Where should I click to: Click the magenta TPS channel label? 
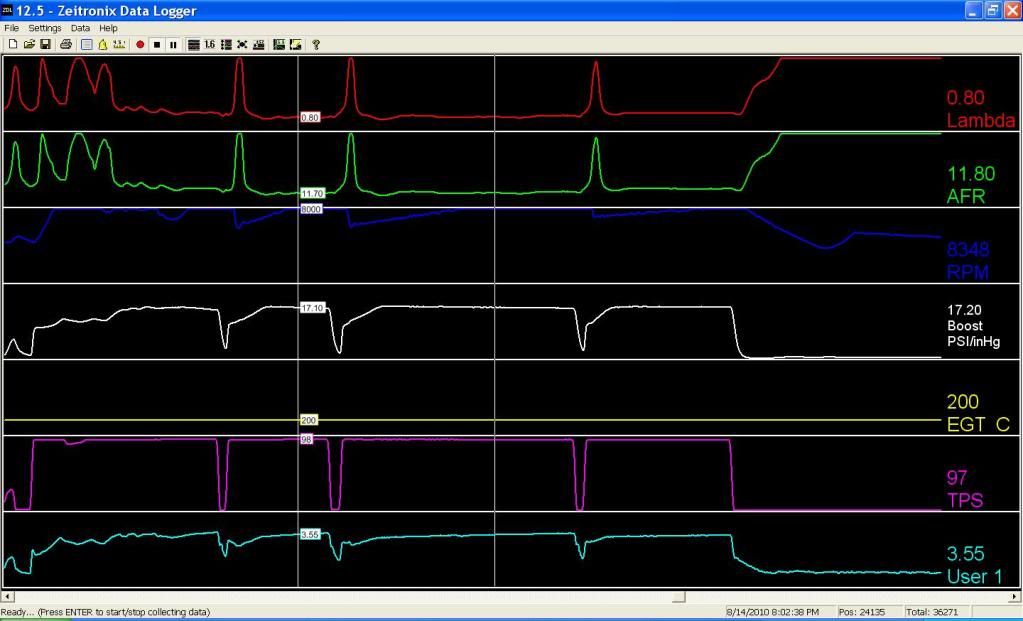(x=966, y=500)
